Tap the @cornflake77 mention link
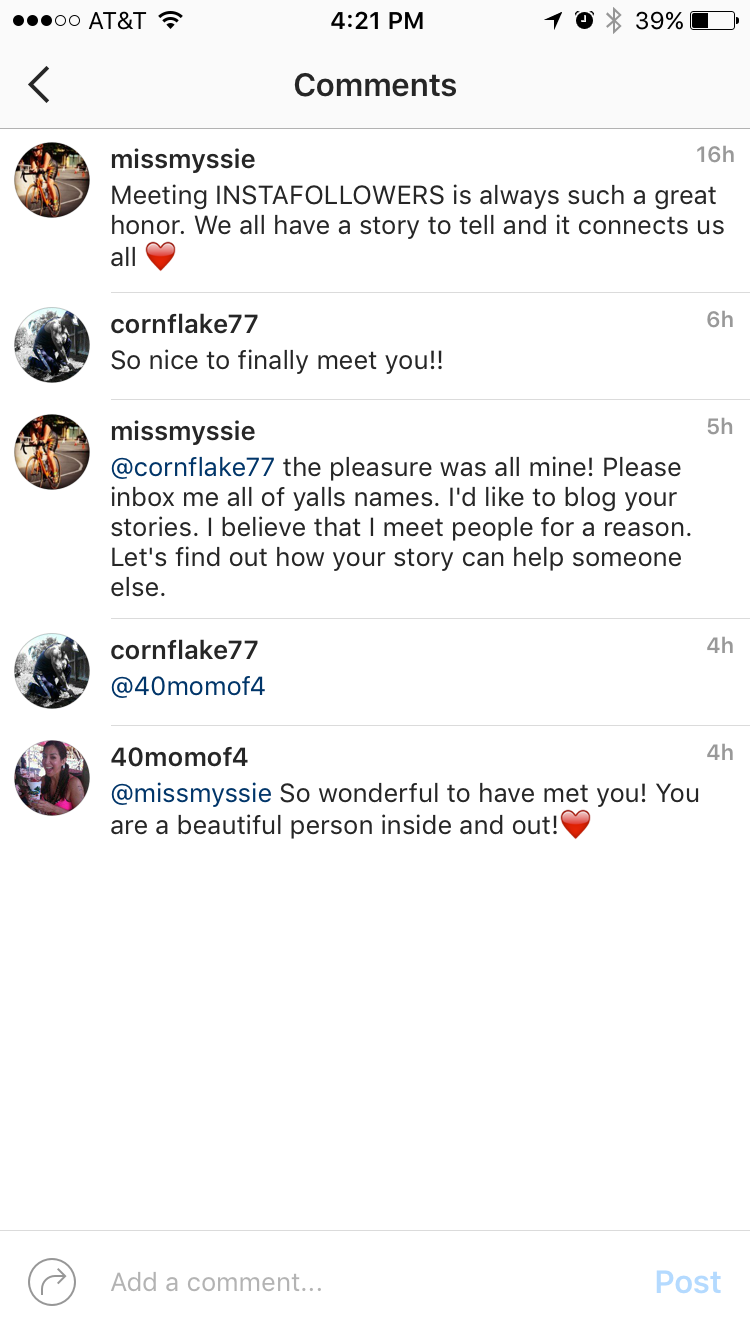The width and height of the screenshot is (750, 1334). tap(193, 467)
